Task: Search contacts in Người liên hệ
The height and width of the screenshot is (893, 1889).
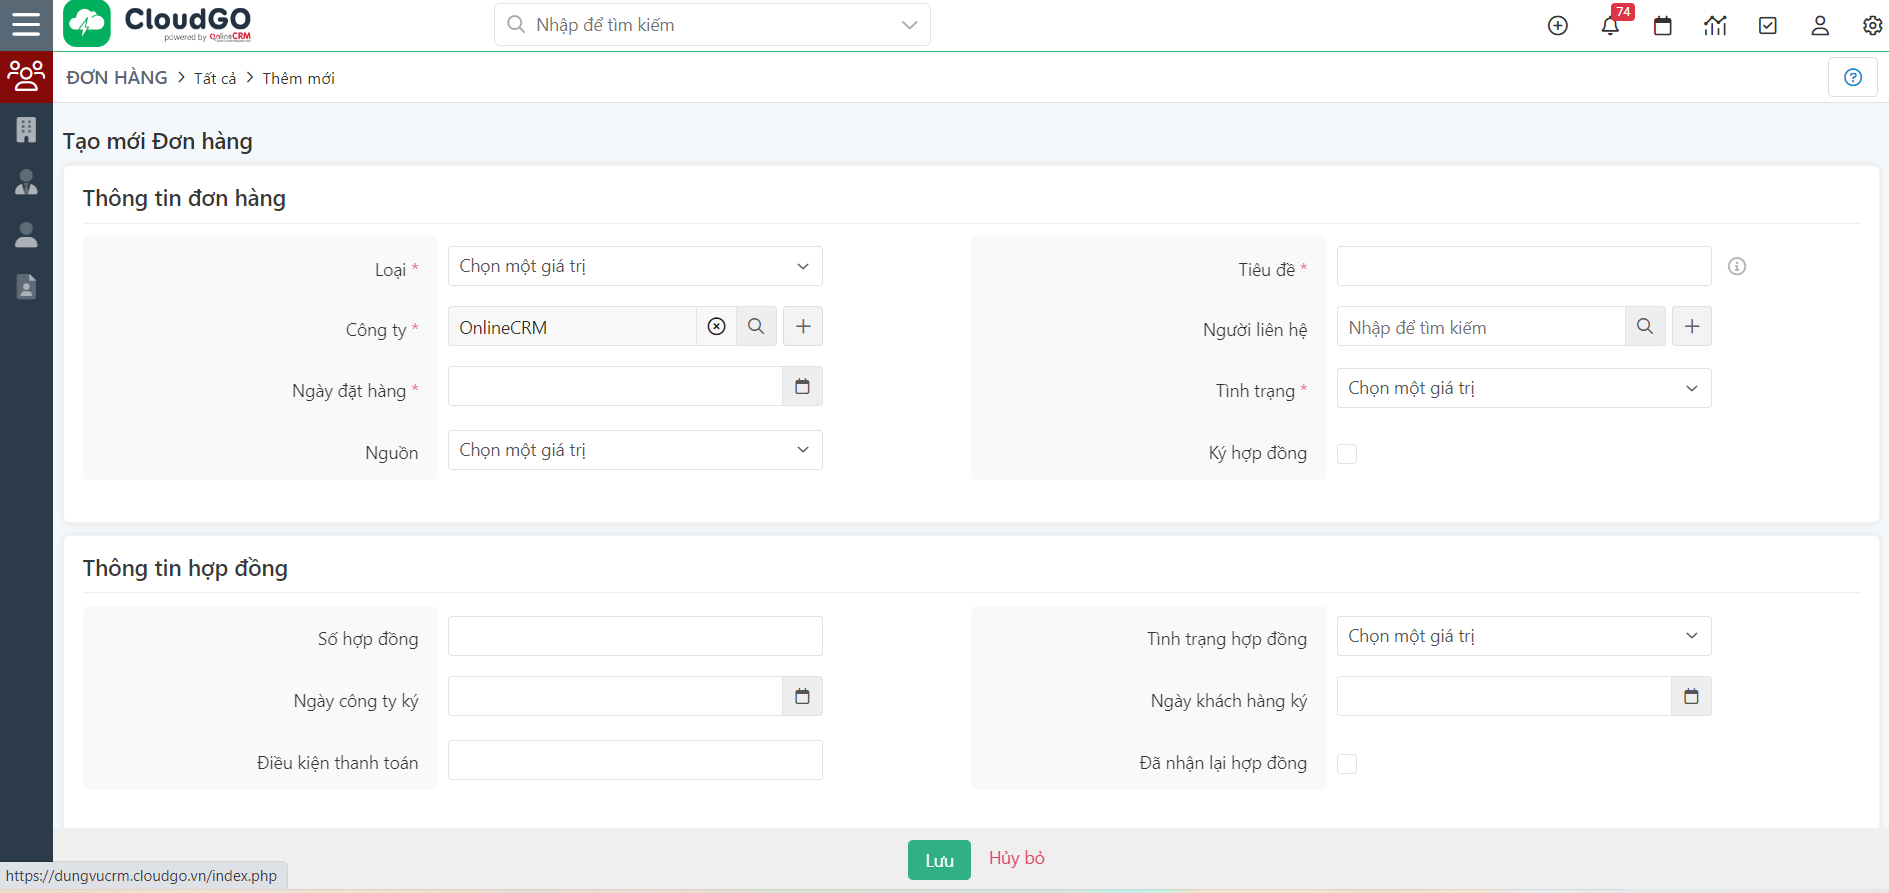Action: pyautogui.click(x=1645, y=326)
